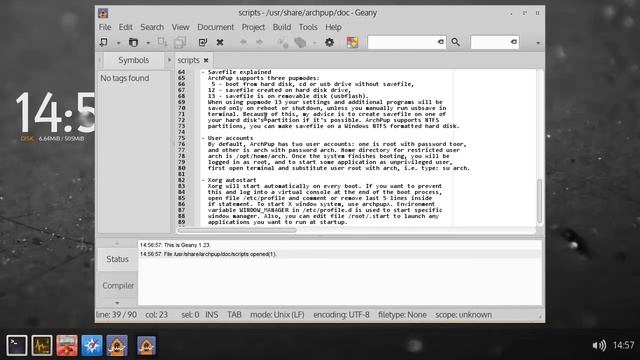Click the Reload file toolbar icon
640x360 pixels.
pyautogui.click(x=203, y=42)
